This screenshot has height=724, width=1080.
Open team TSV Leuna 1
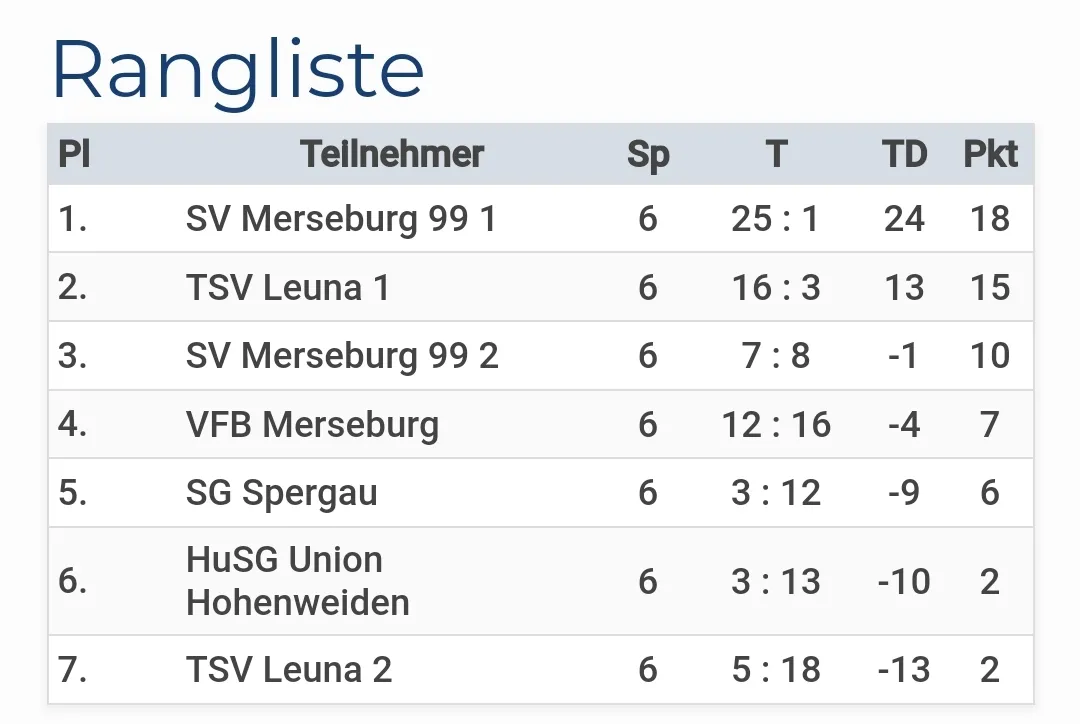click(288, 288)
